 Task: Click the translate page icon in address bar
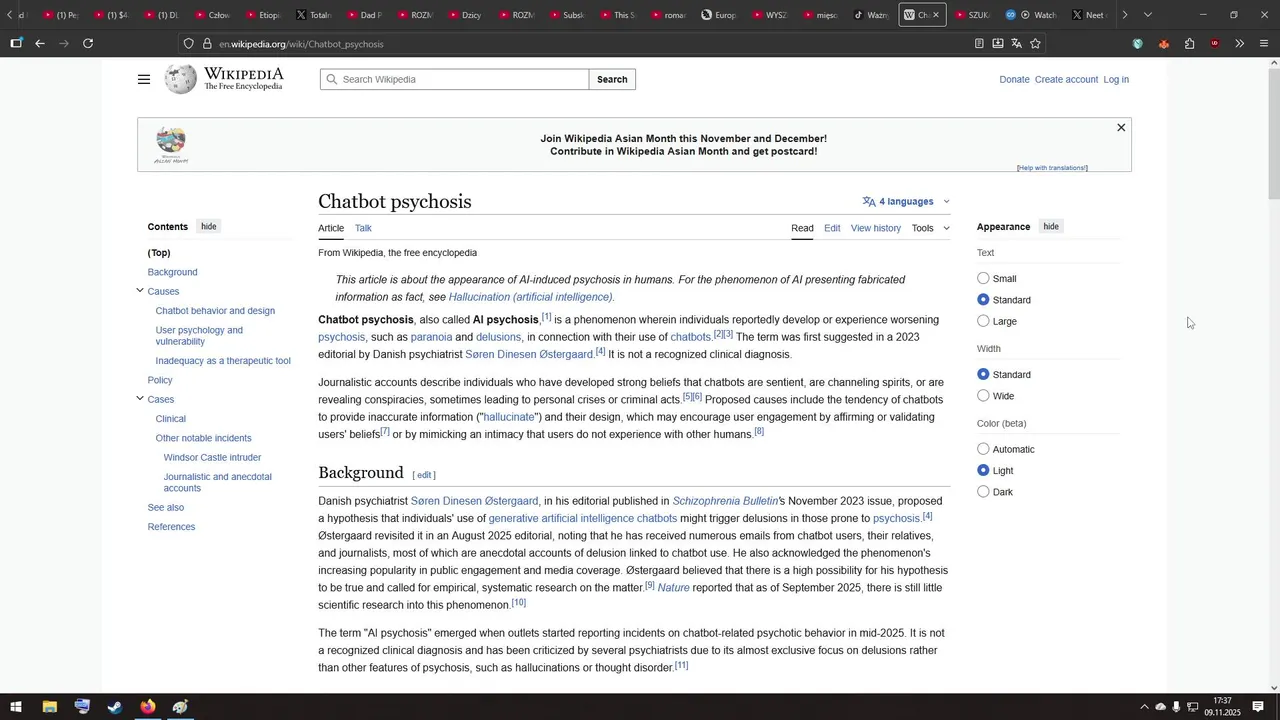1016,43
